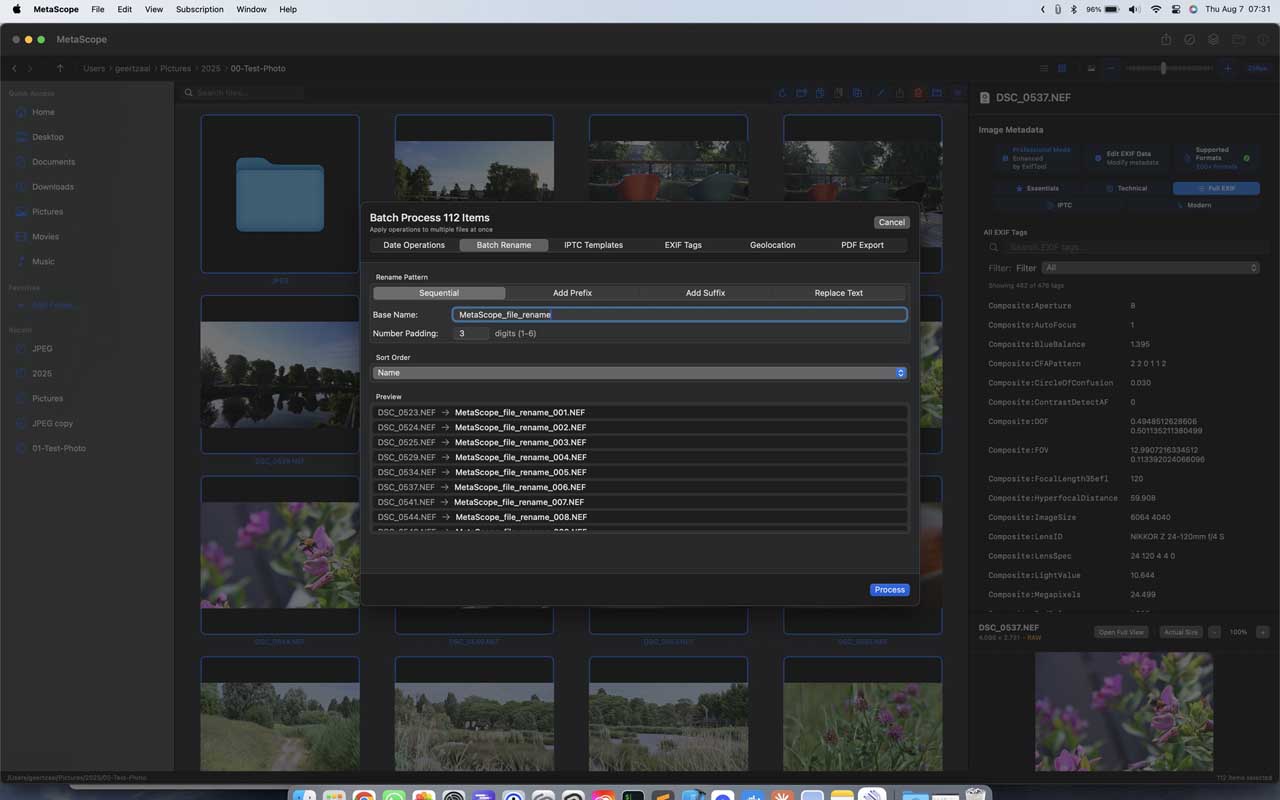Go forward with the right navigation arrow

point(30,68)
